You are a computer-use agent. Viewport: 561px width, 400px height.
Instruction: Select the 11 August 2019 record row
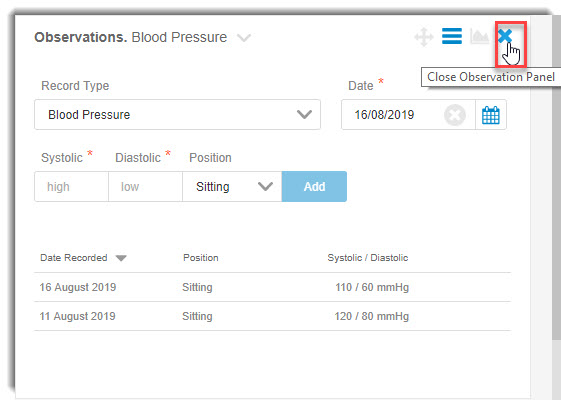coord(272,316)
